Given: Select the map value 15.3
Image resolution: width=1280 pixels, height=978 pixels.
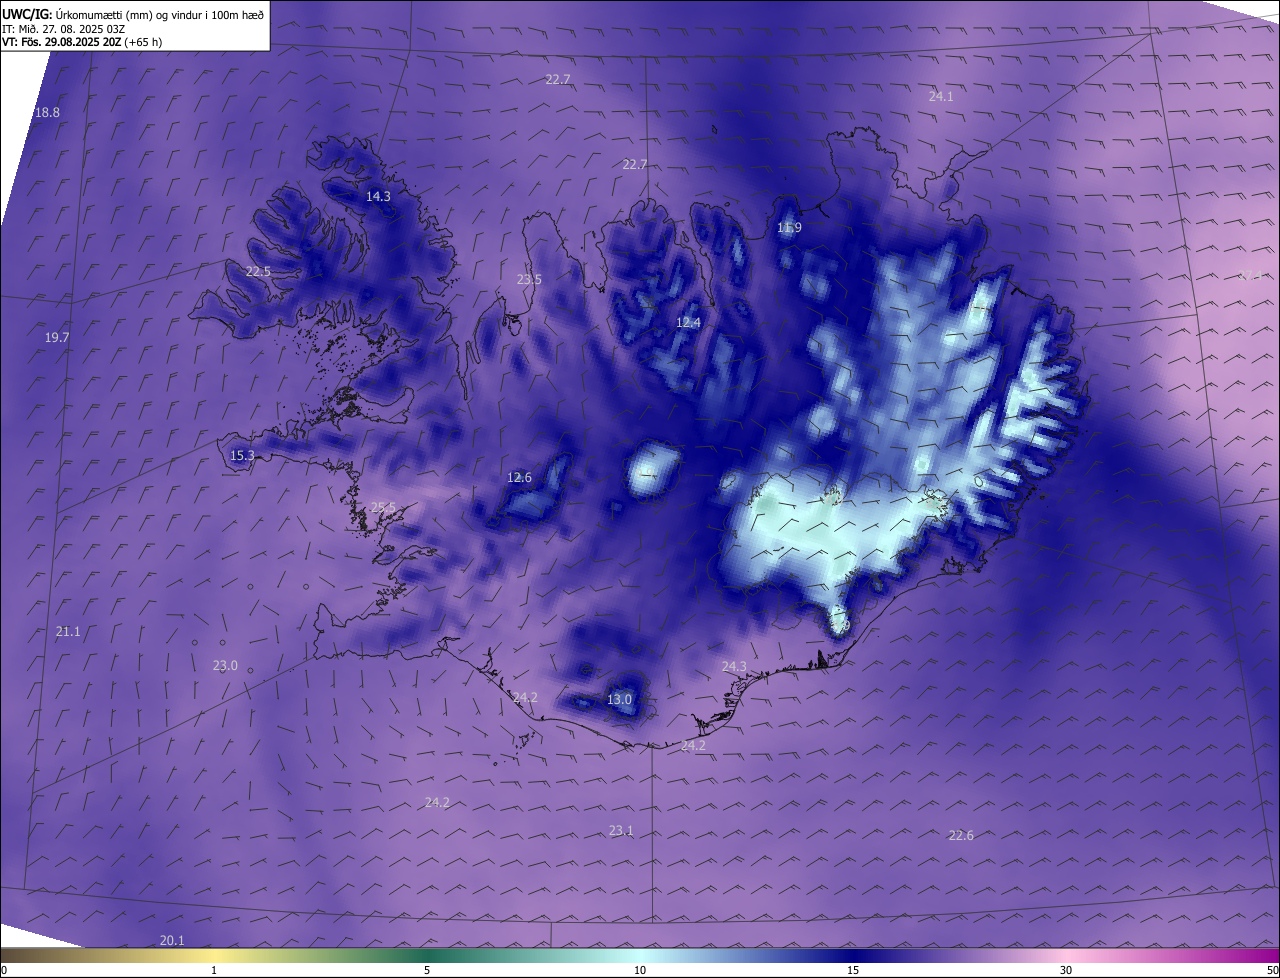Looking at the screenshot, I should [x=242, y=456].
